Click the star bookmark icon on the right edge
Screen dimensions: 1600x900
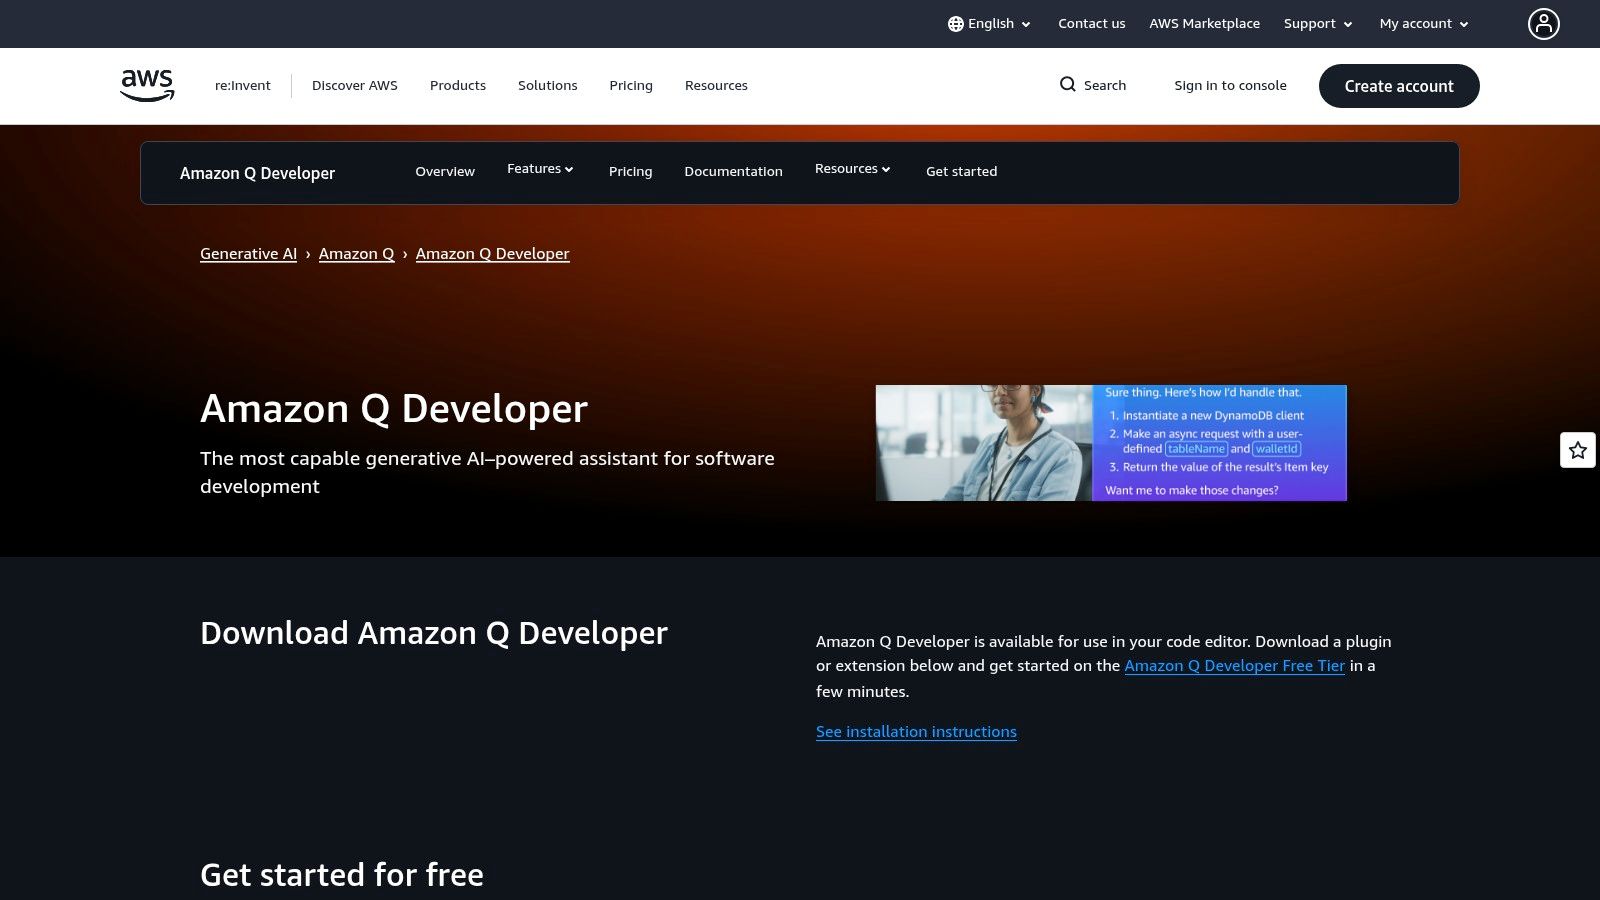[1578, 450]
